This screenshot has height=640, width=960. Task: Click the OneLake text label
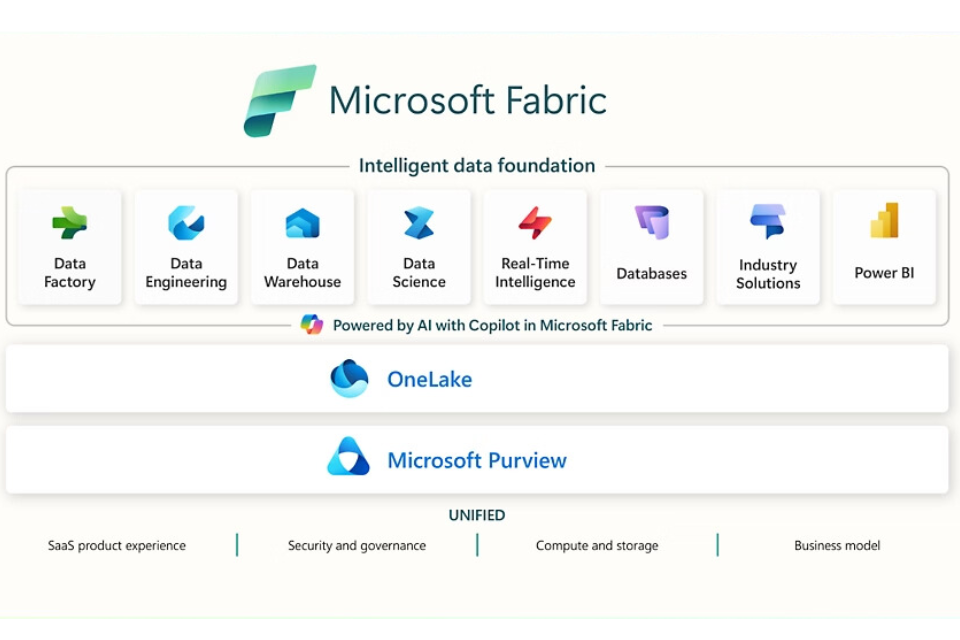click(429, 380)
